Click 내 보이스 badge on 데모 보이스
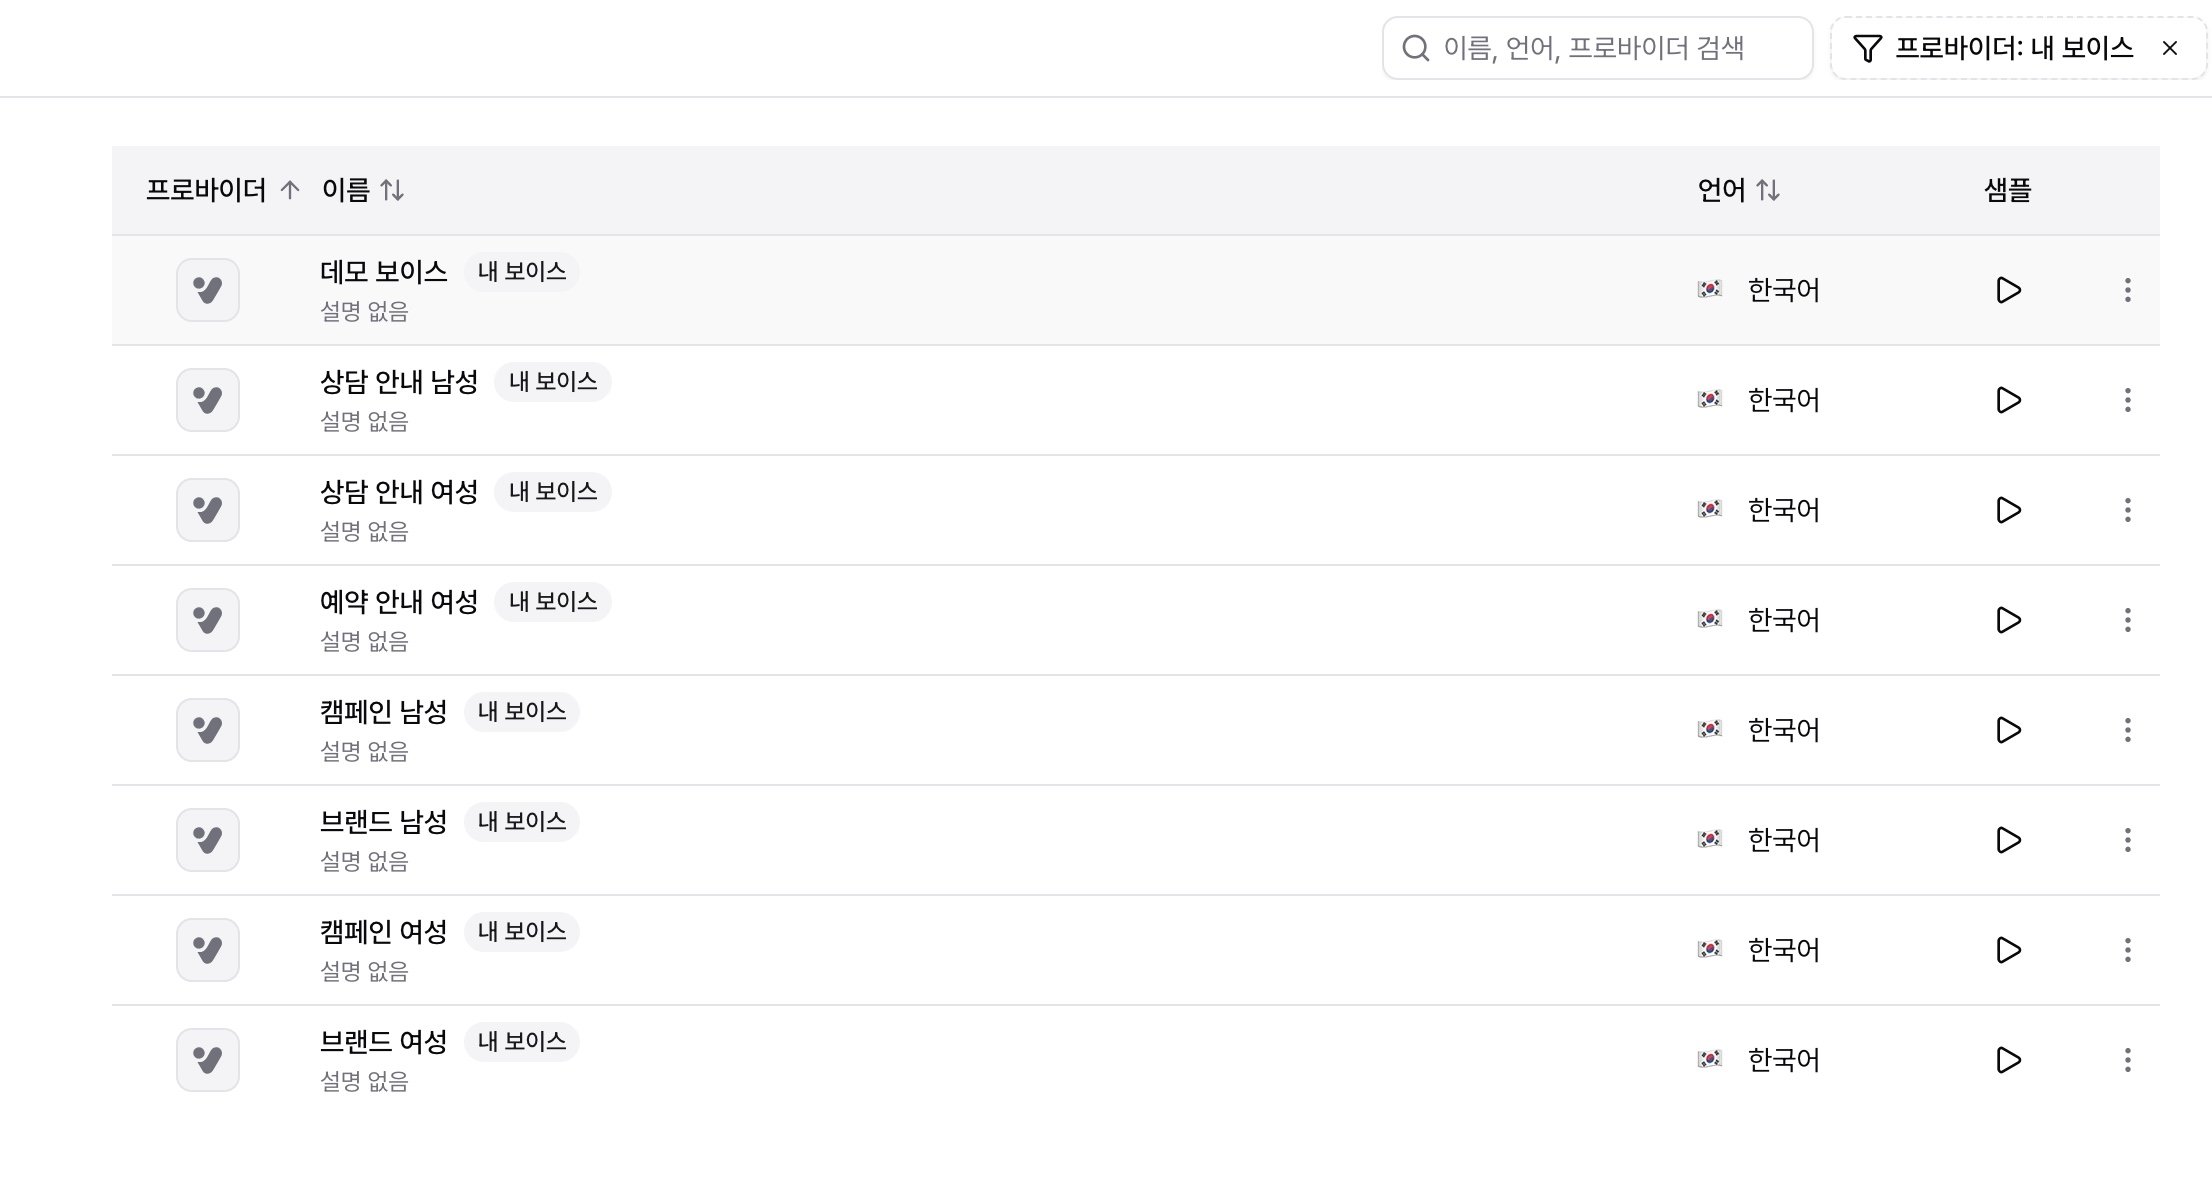 pyautogui.click(x=522, y=271)
